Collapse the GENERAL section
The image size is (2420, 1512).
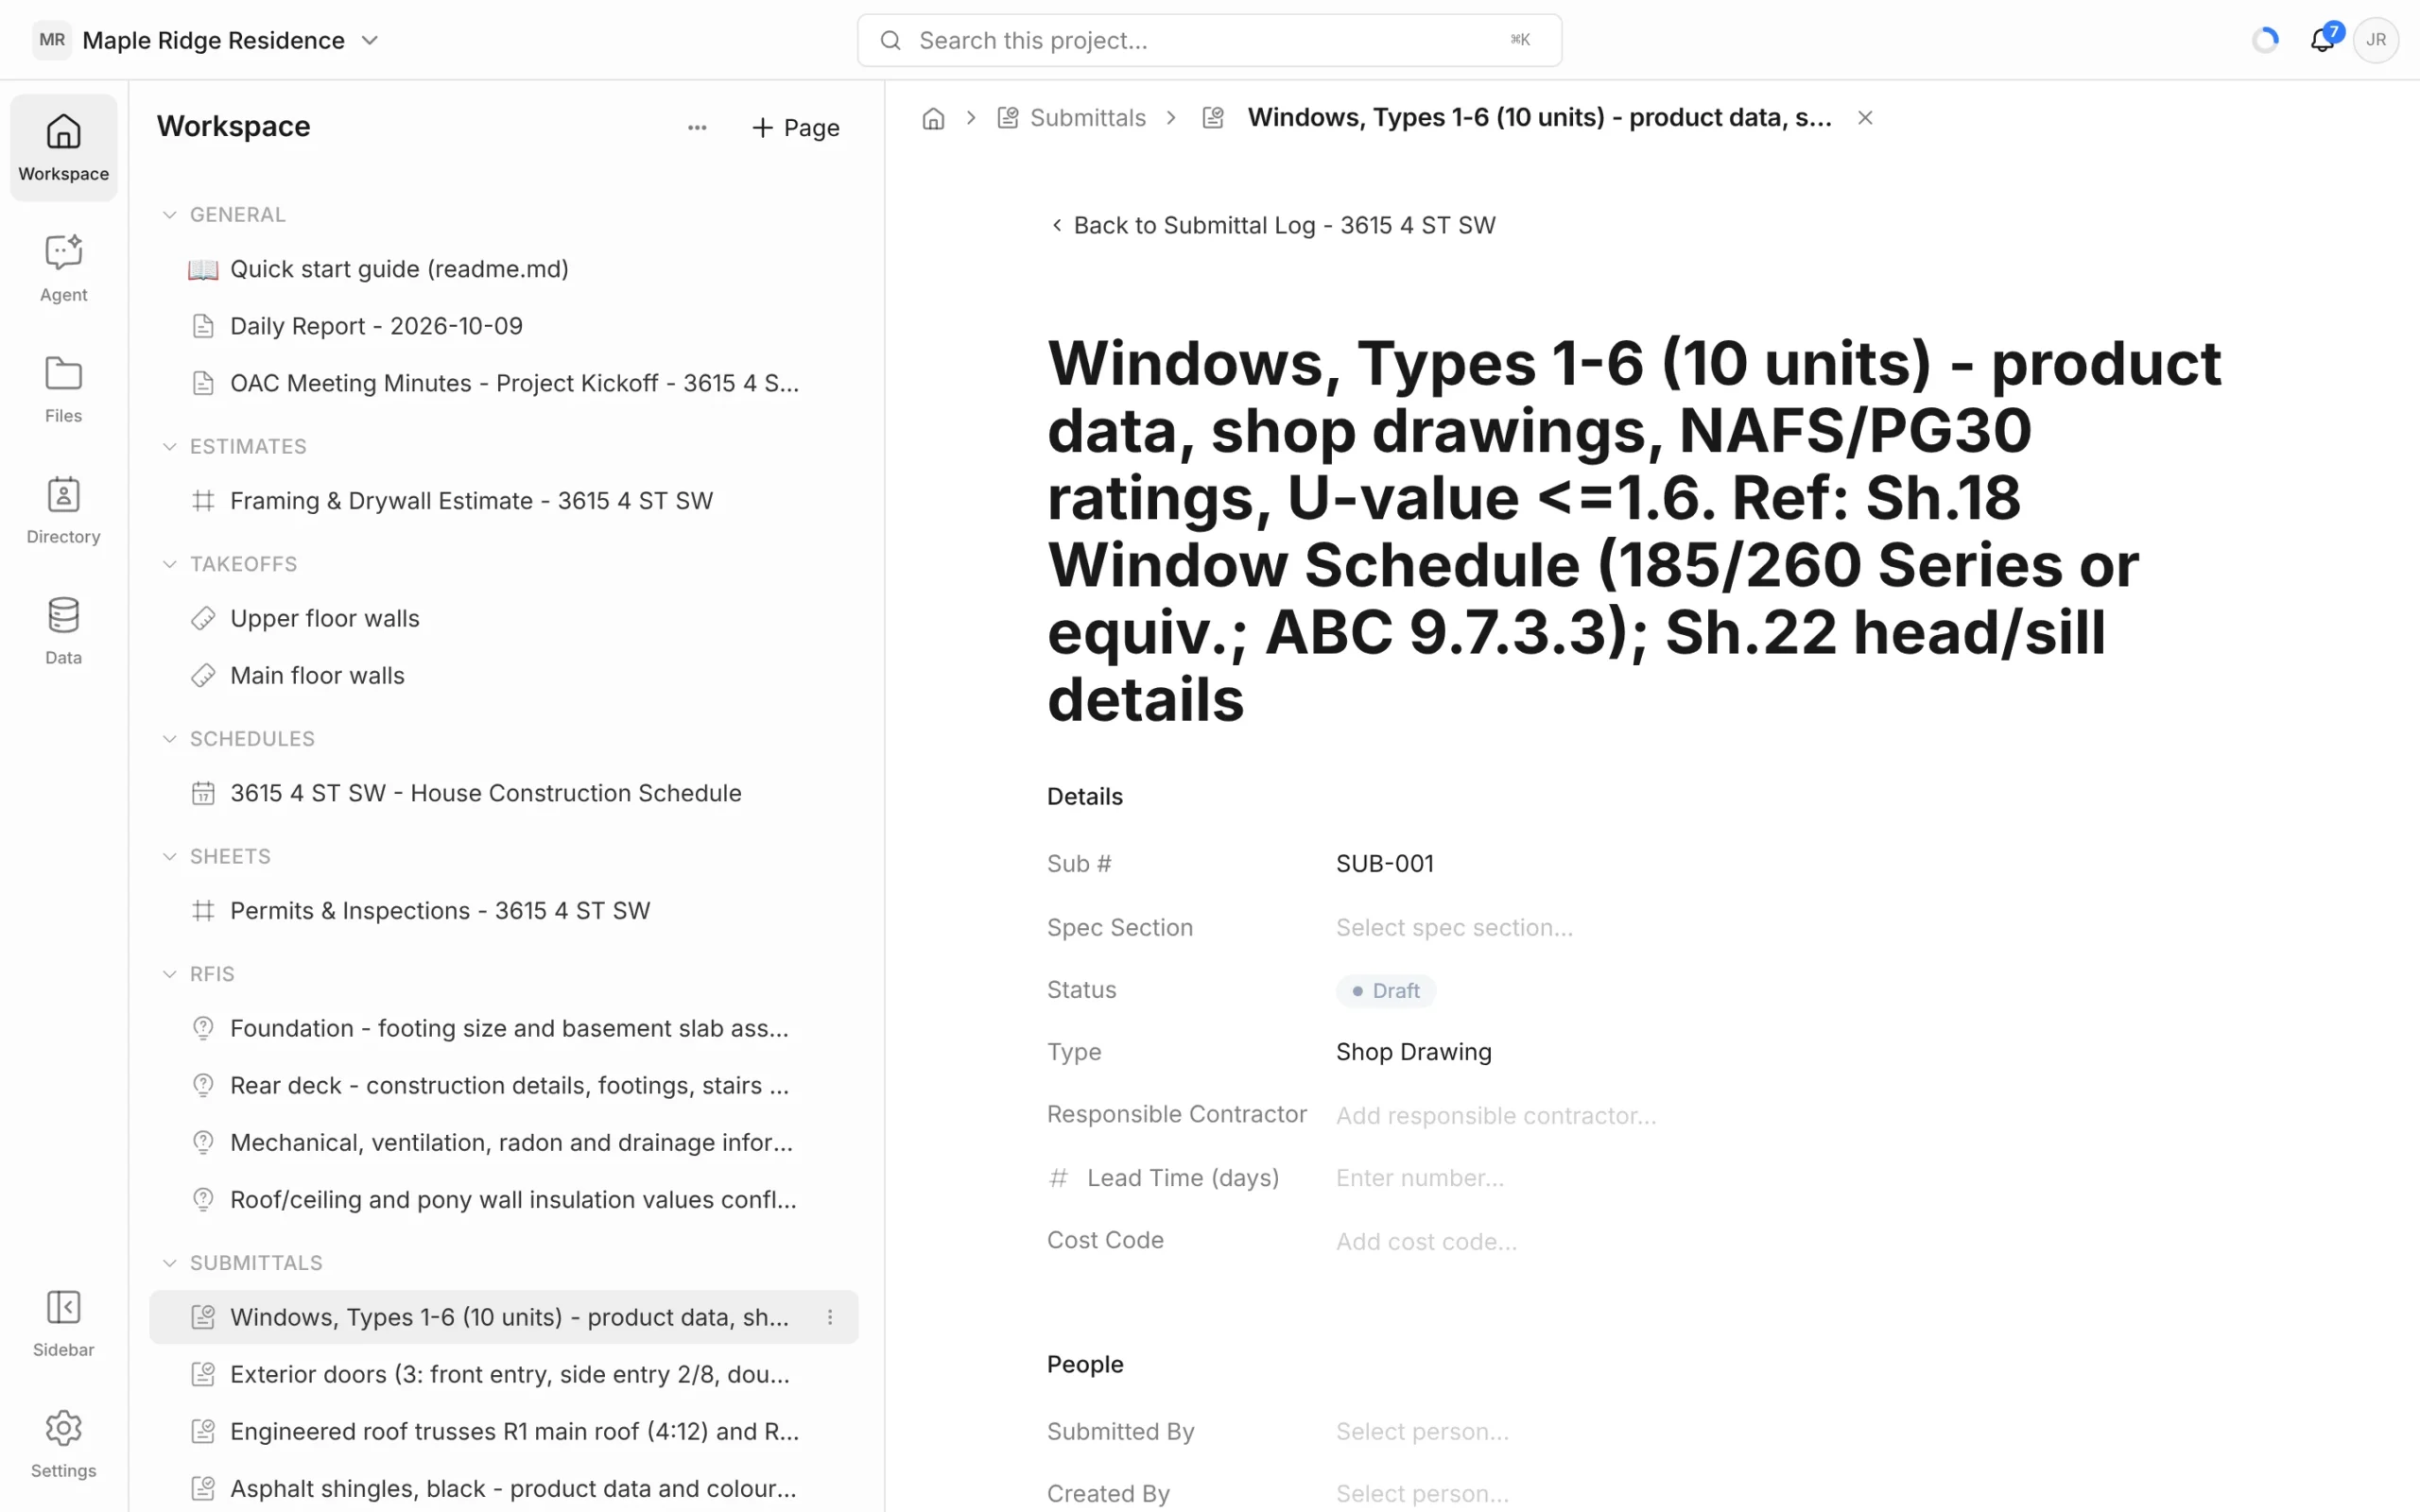(x=169, y=215)
